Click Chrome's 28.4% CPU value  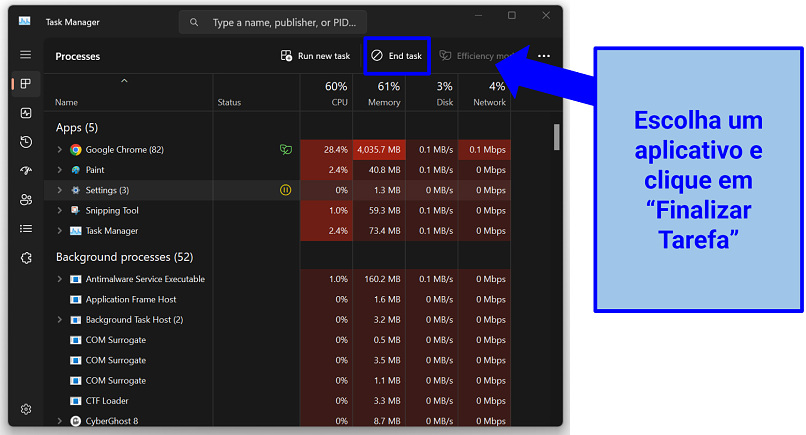pyautogui.click(x=336, y=150)
